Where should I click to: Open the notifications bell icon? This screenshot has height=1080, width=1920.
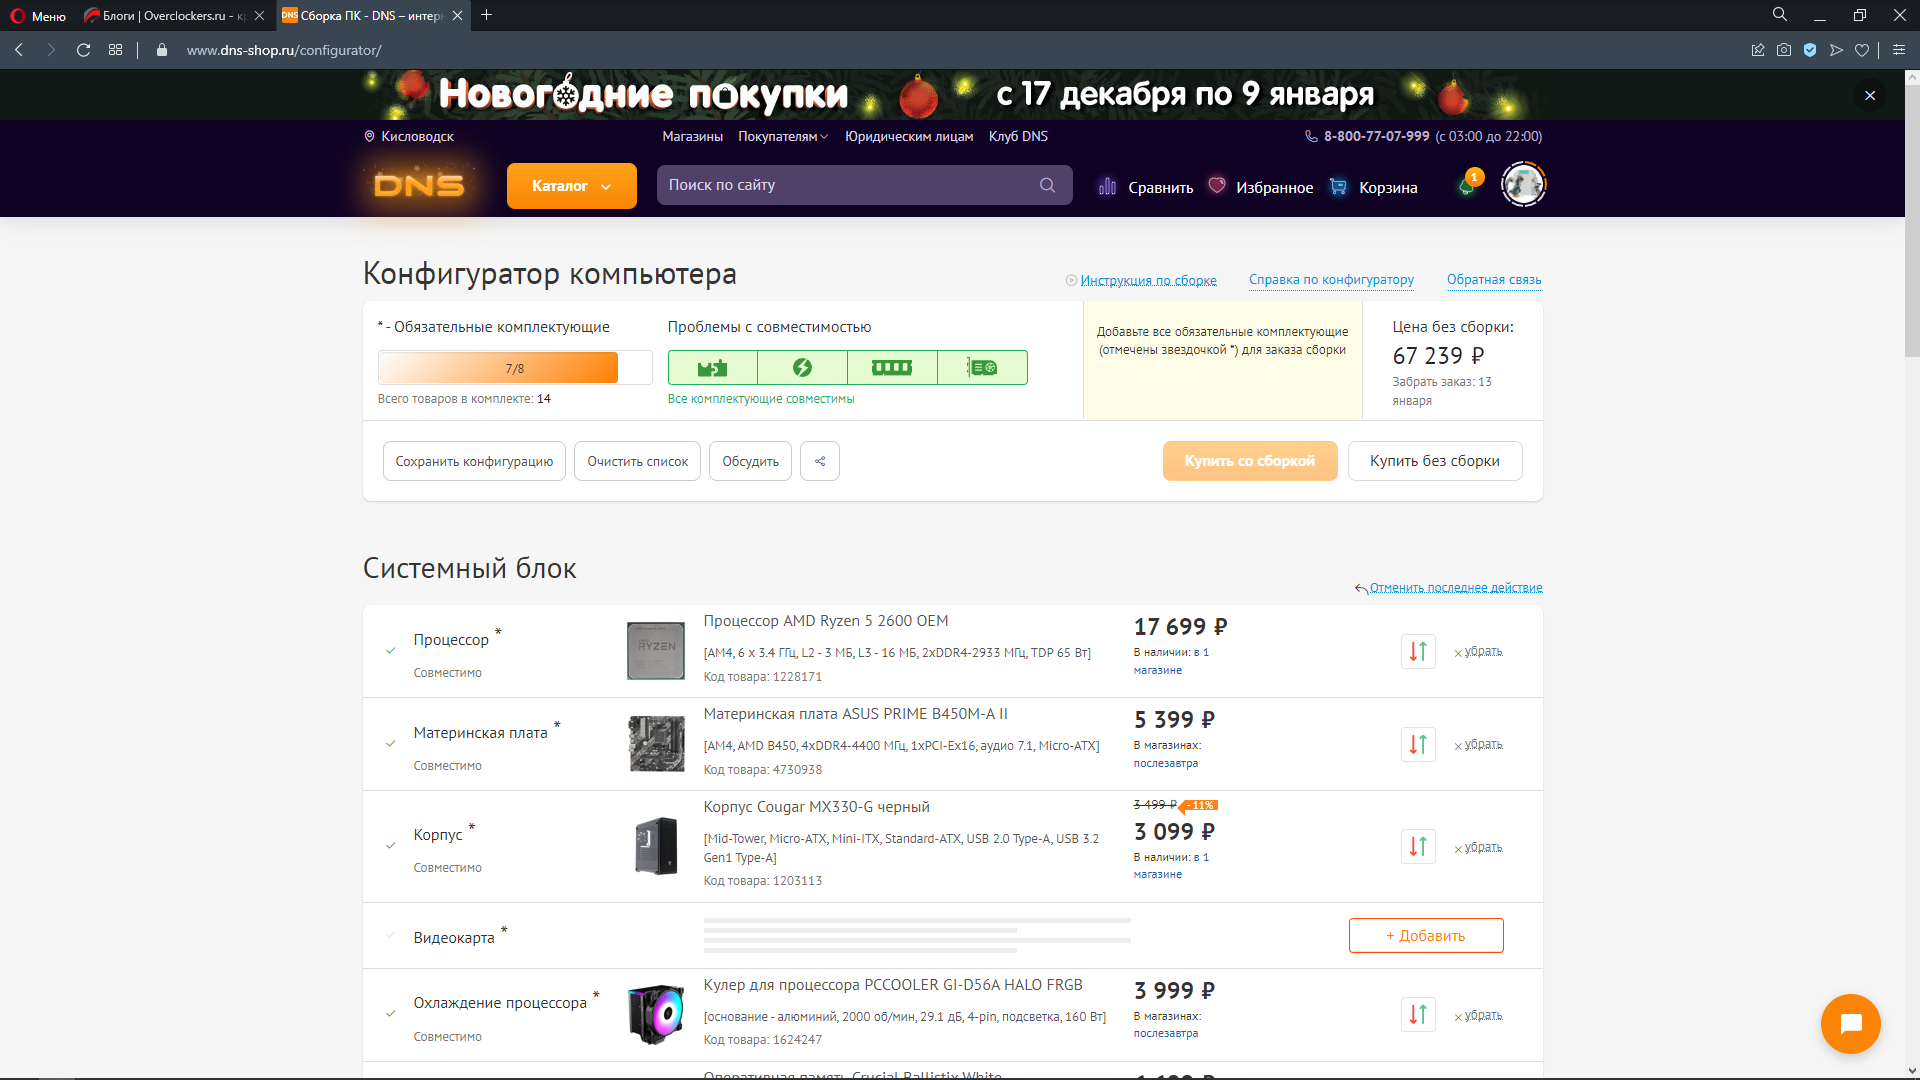pos(1467,186)
